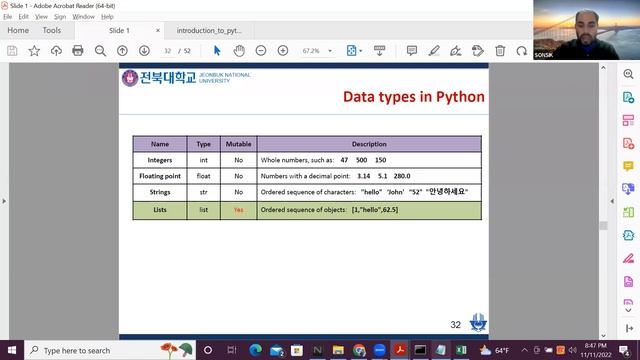Click the Save file icon
640x360 pixels.
[12, 51]
